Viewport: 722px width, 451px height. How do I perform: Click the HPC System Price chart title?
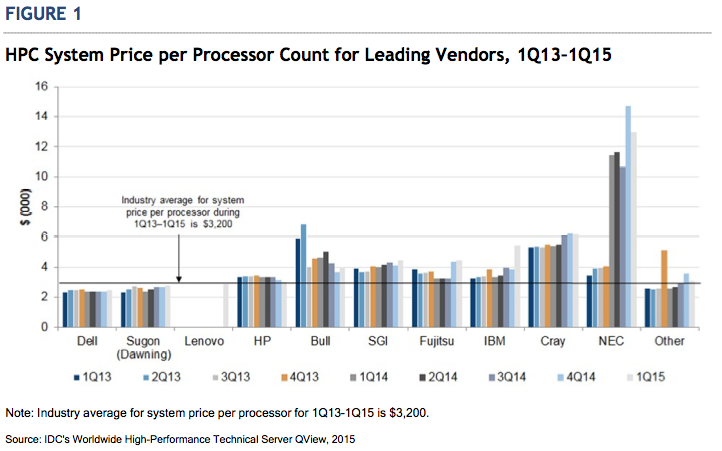(308, 55)
